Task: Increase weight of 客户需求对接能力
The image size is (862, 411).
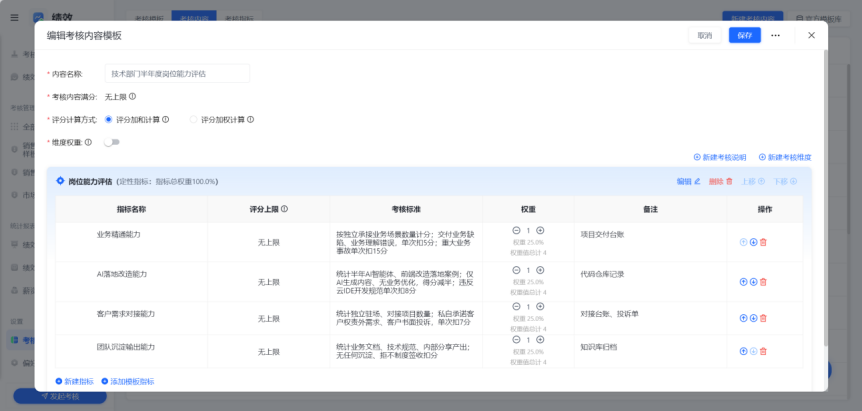Action: pos(540,307)
